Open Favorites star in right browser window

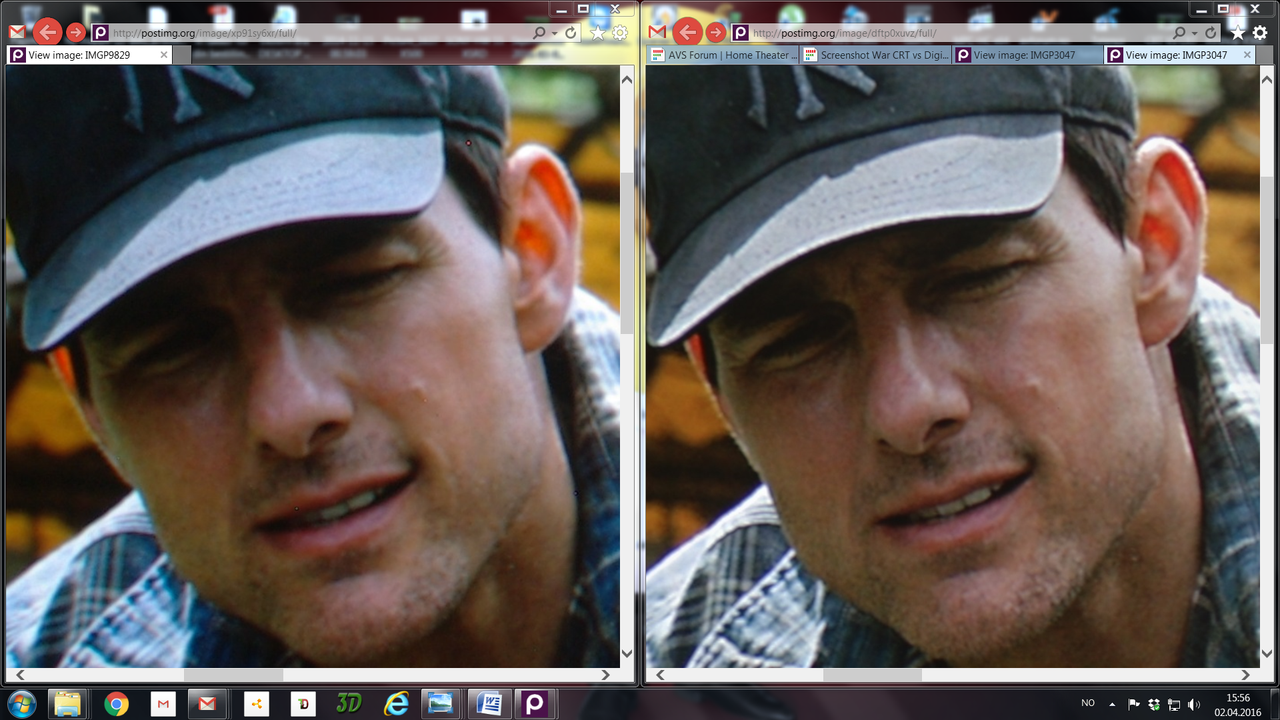click(1238, 33)
